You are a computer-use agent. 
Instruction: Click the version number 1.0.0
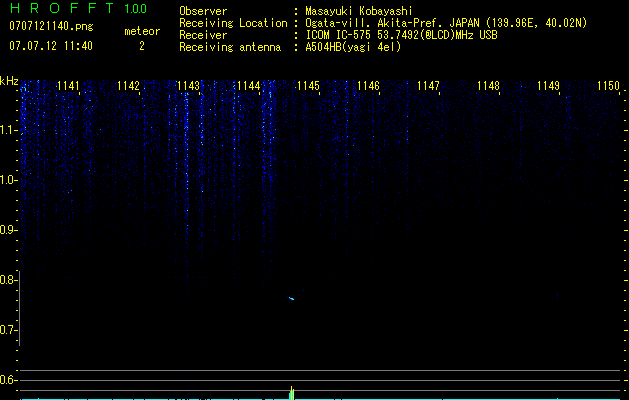point(135,9)
